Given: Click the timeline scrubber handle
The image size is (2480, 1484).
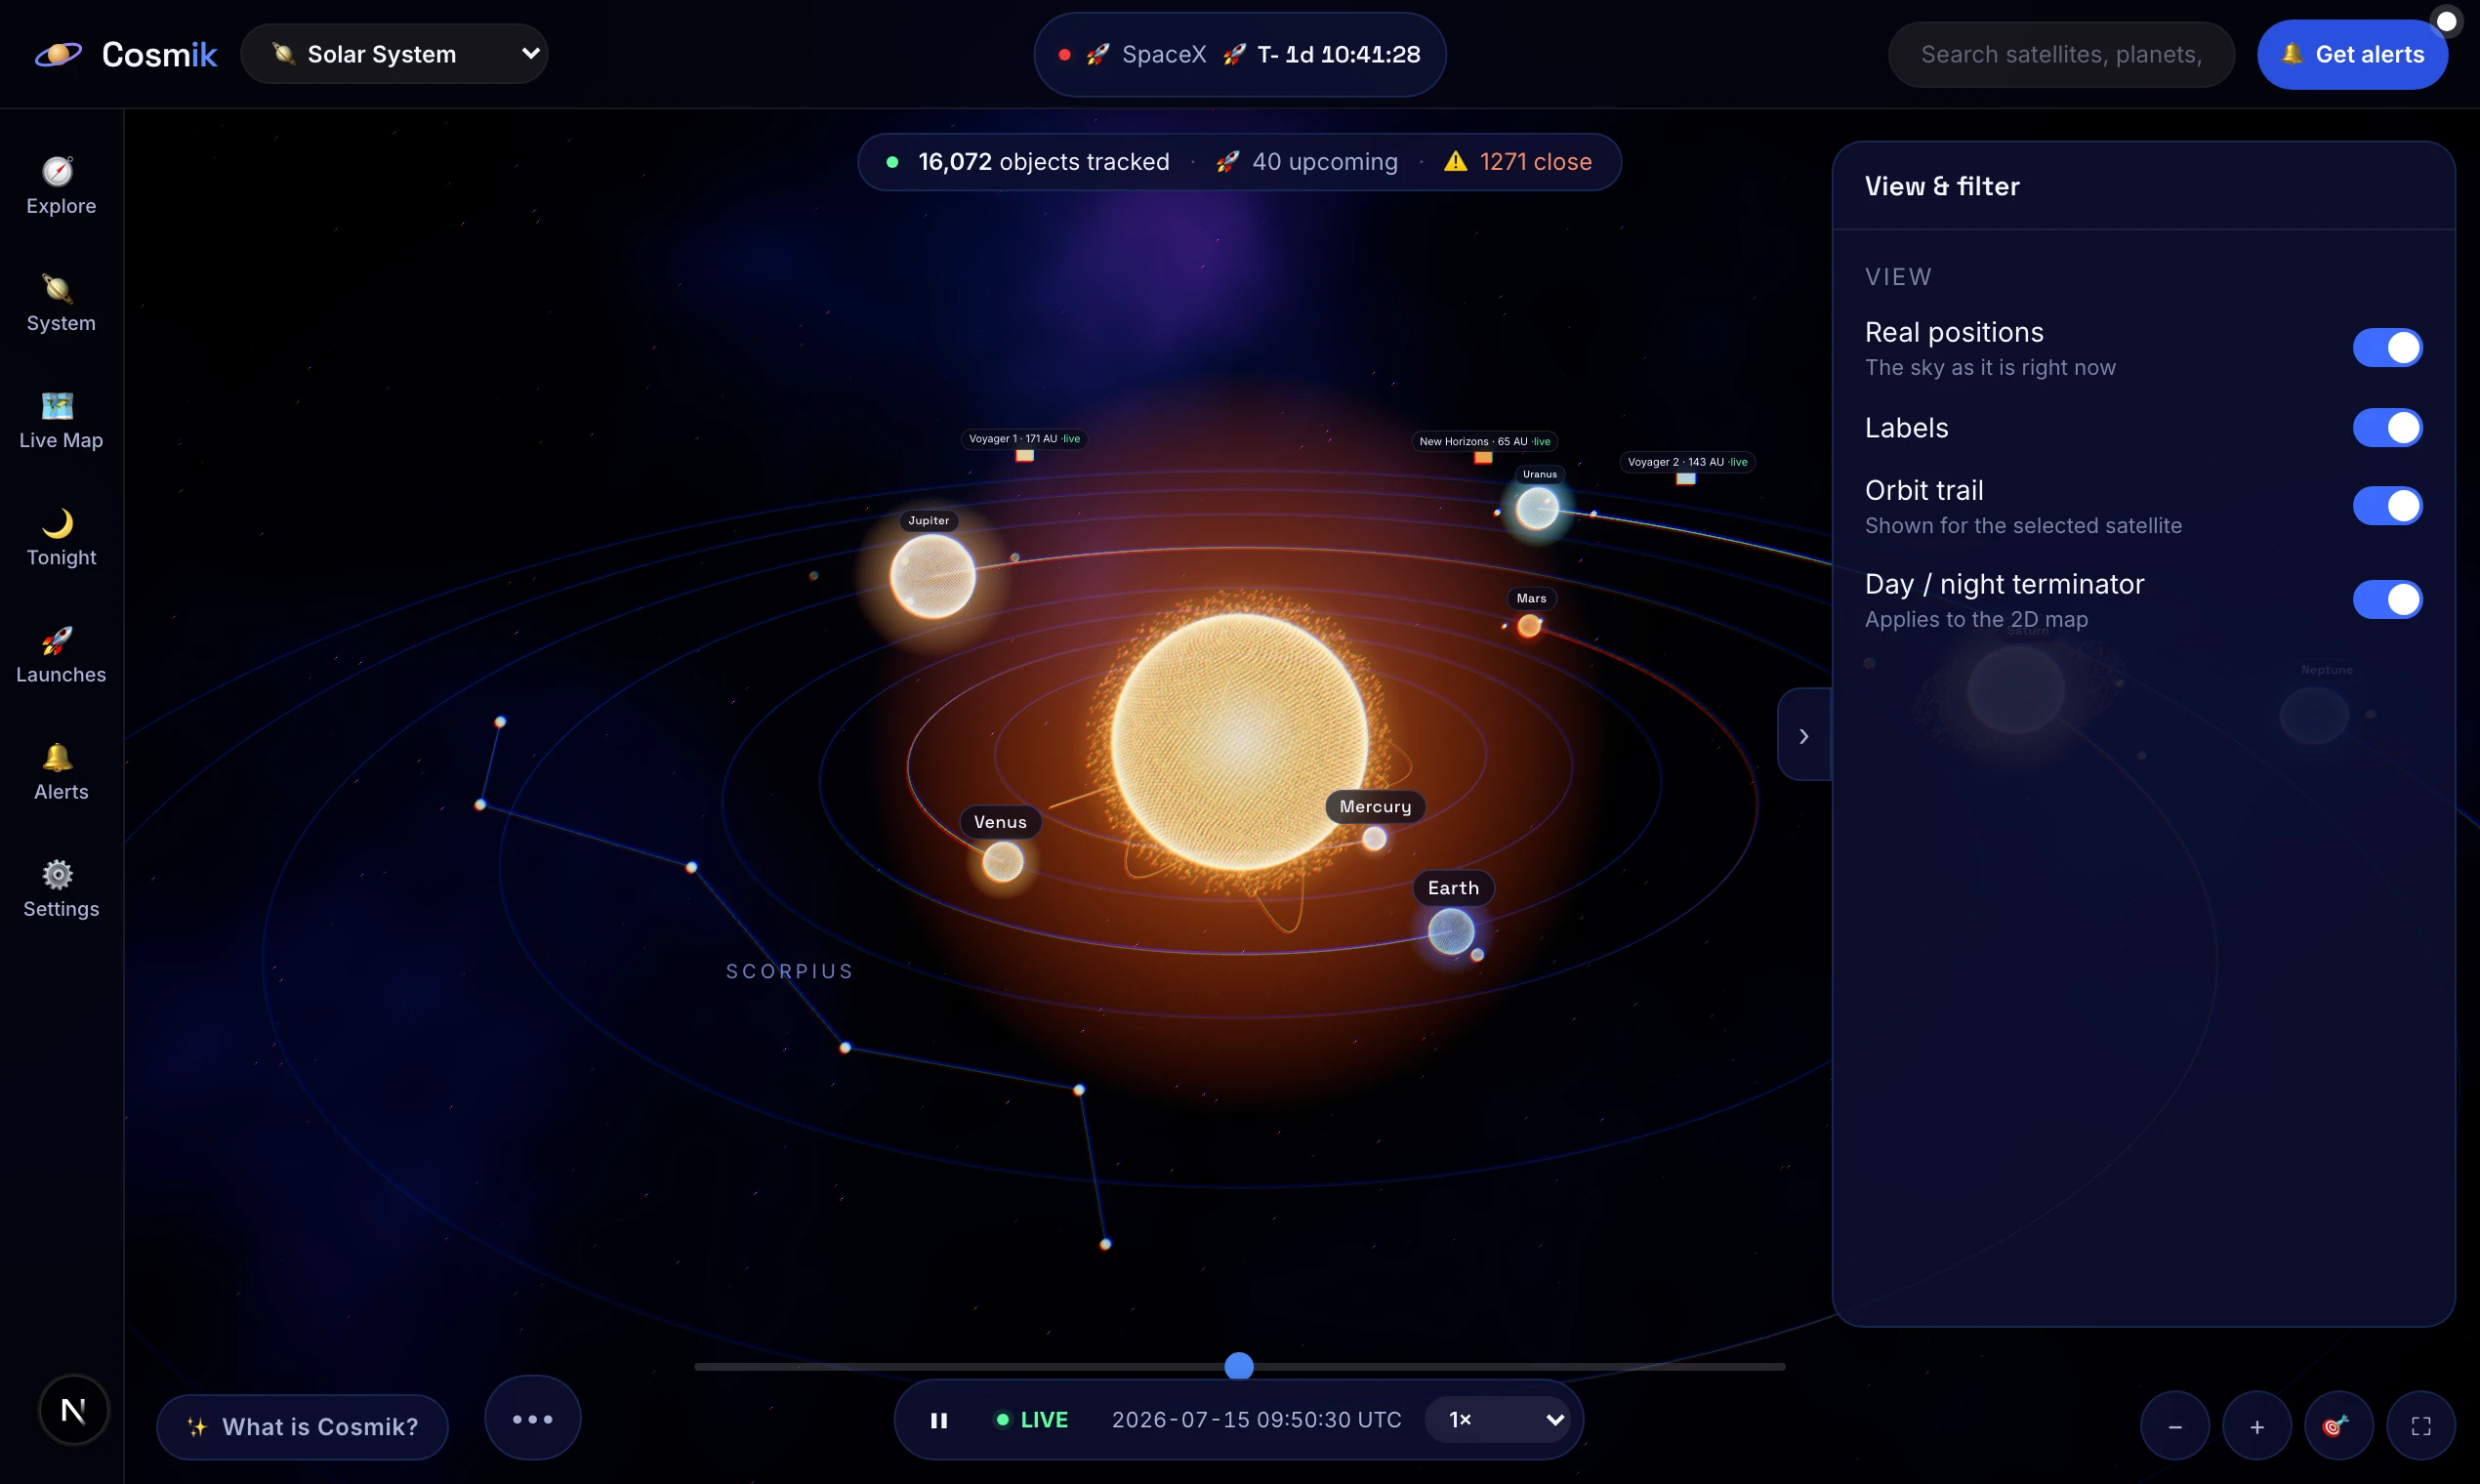Looking at the screenshot, I should tap(1239, 1366).
